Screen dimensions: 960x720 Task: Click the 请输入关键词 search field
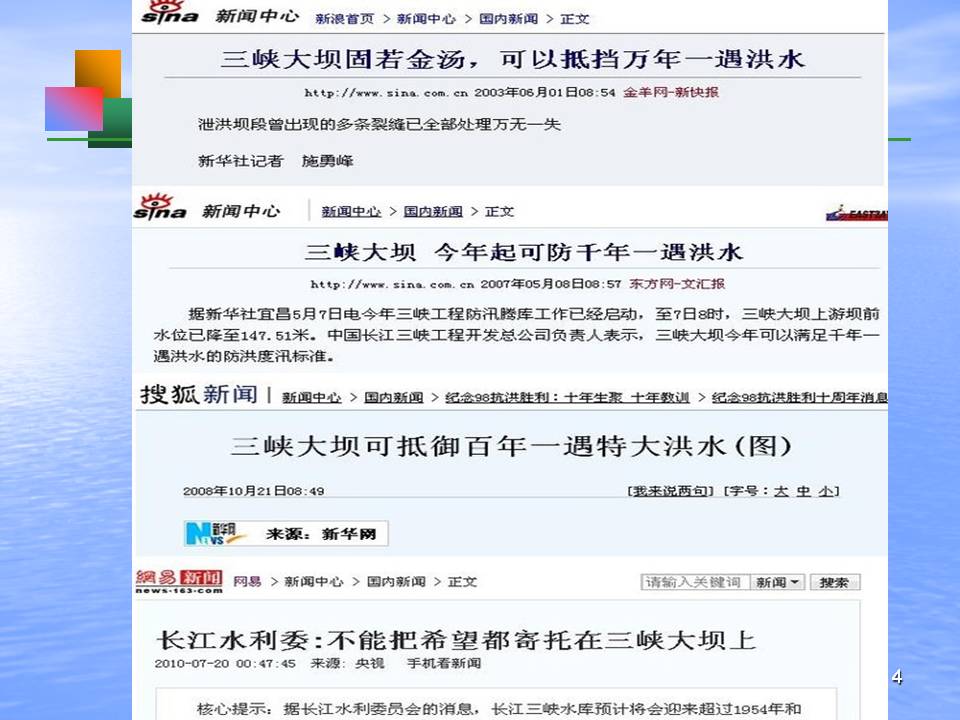(696, 582)
